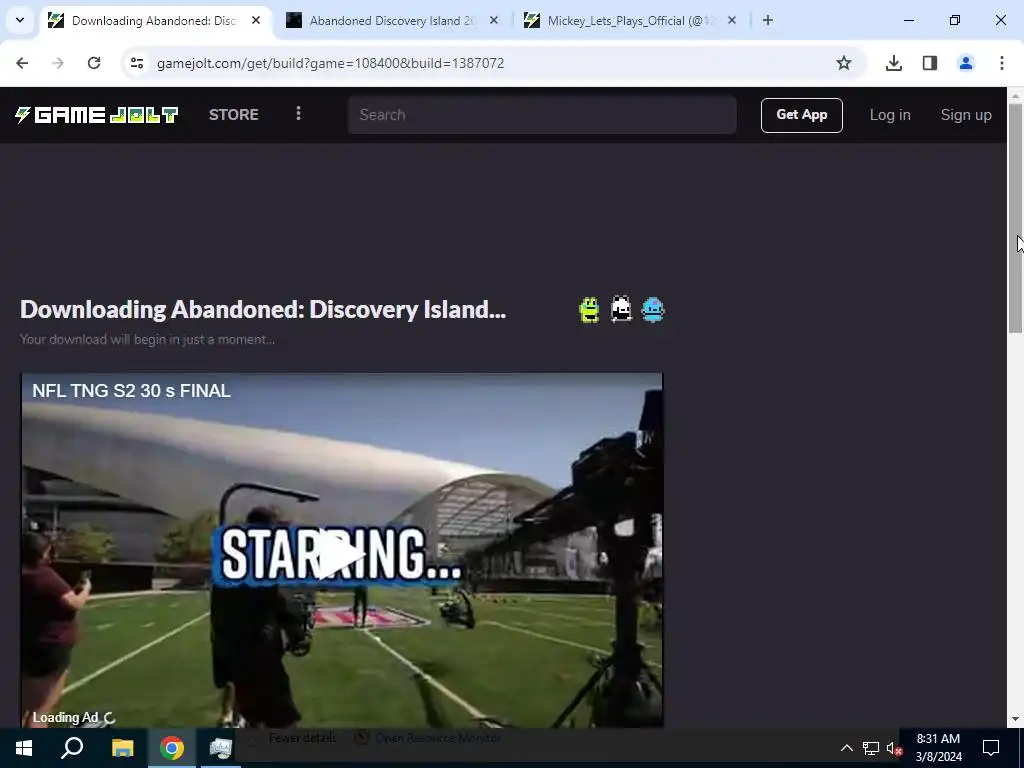The width and height of the screenshot is (1024, 768).
Task: Click the scrollbar down arrow
Action: point(1016,720)
